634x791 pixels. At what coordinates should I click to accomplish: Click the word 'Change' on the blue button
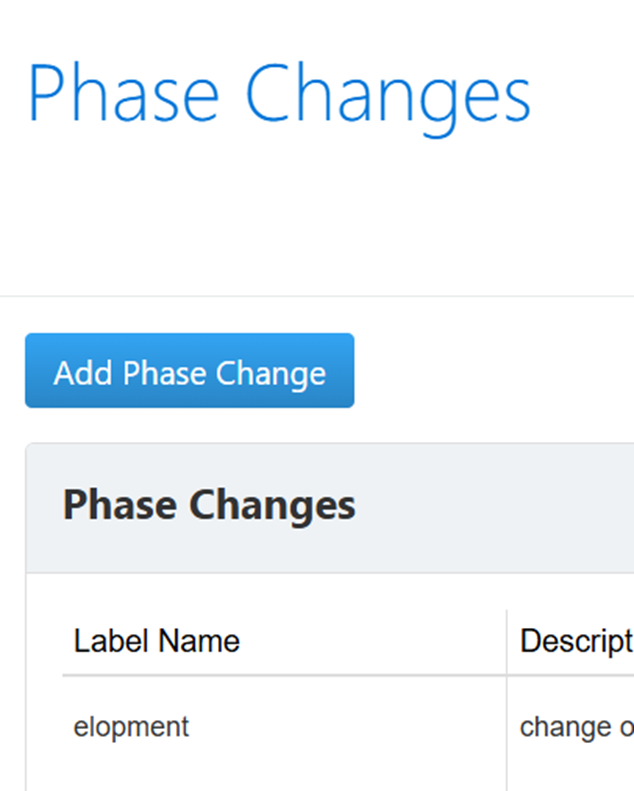pyautogui.click(x=271, y=374)
